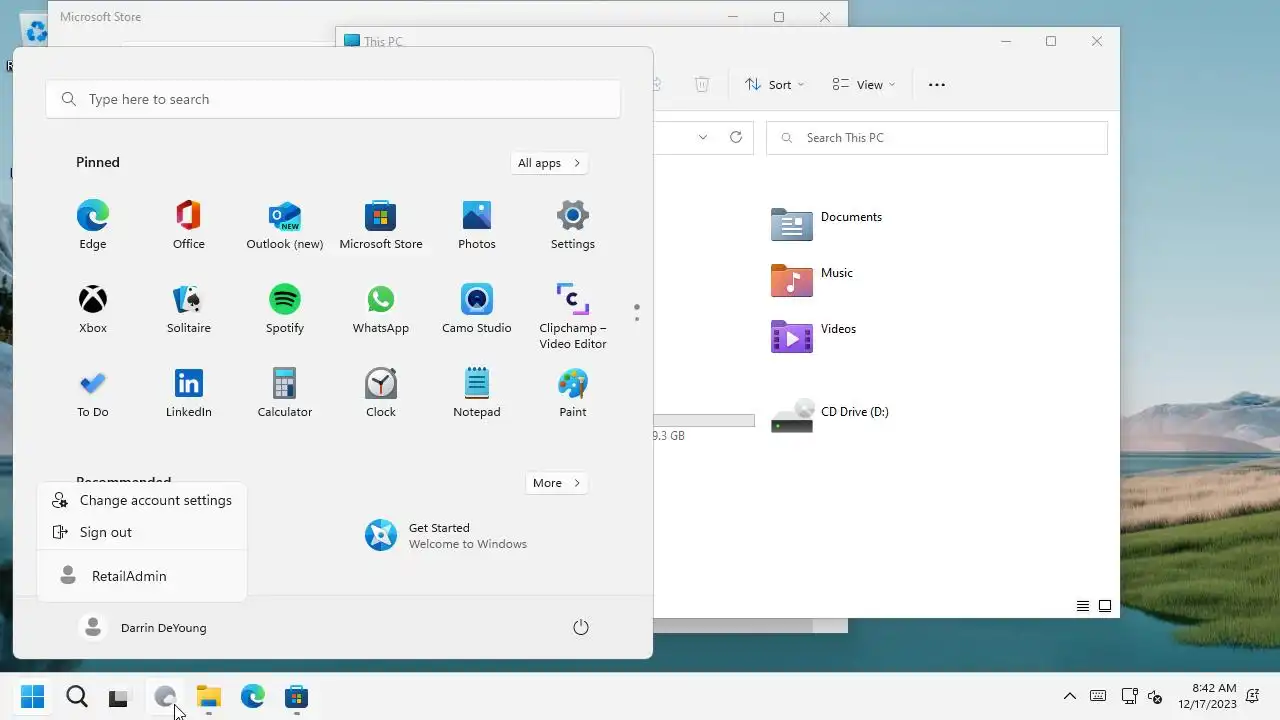Select Change account settings

[x=142, y=500]
